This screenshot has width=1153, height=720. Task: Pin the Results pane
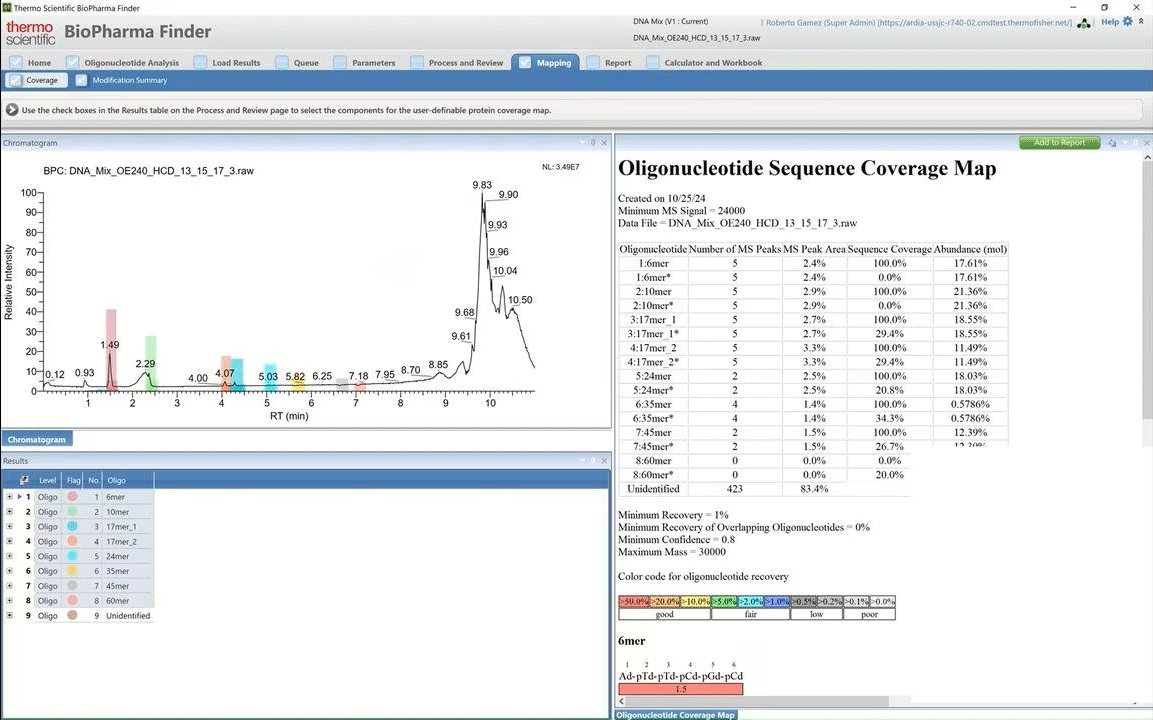(x=593, y=460)
